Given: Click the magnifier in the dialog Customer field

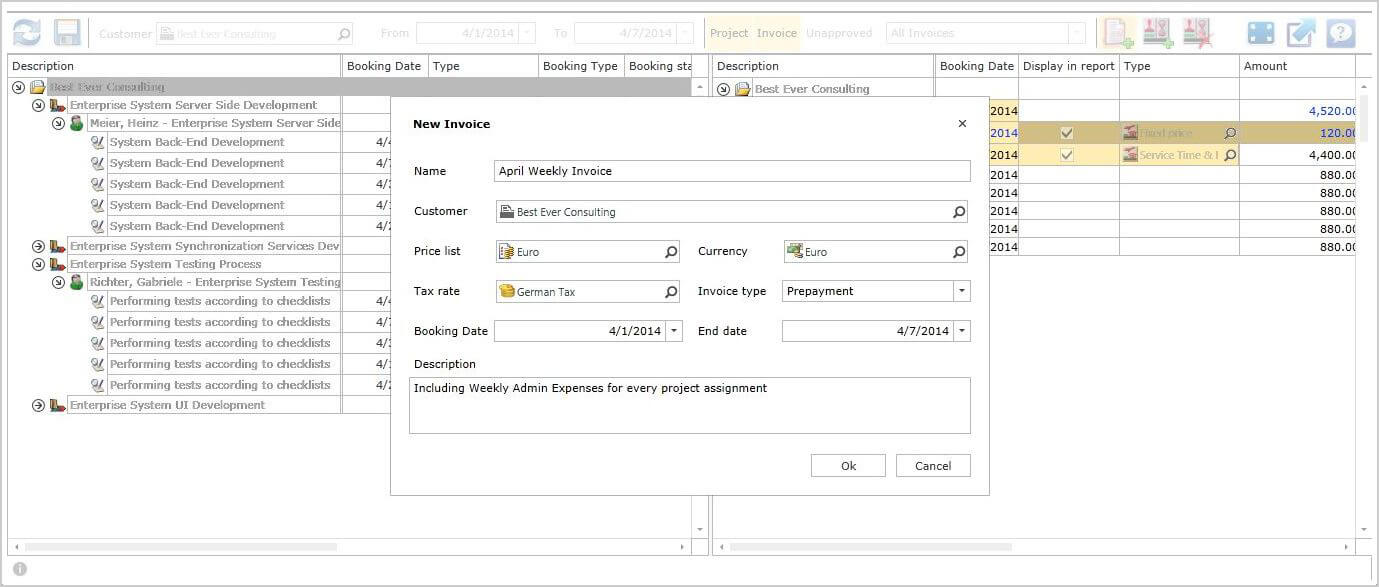Looking at the screenshot, I should 959,212.
